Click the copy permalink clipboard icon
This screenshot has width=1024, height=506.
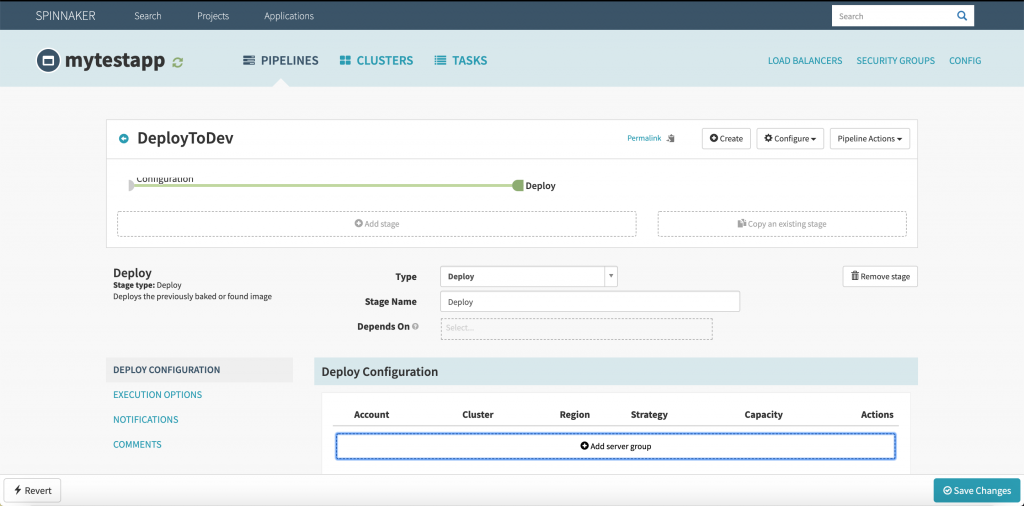672,138
